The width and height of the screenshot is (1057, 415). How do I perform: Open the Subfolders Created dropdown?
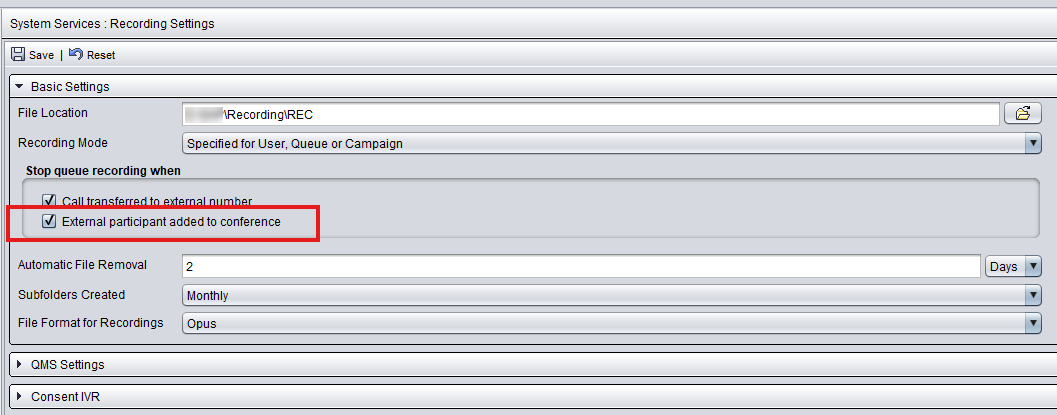click(612, 295)
